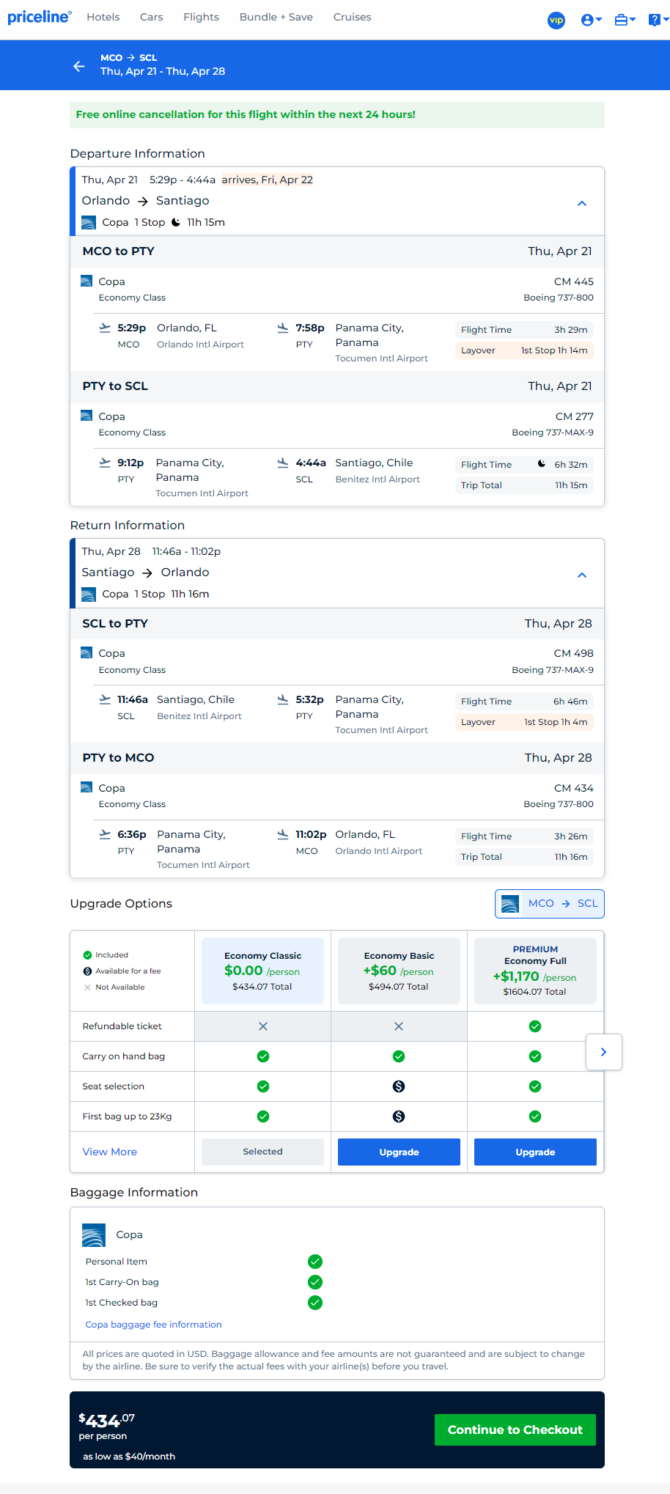Click Economy Basic seat selection fee icon

399,1086
